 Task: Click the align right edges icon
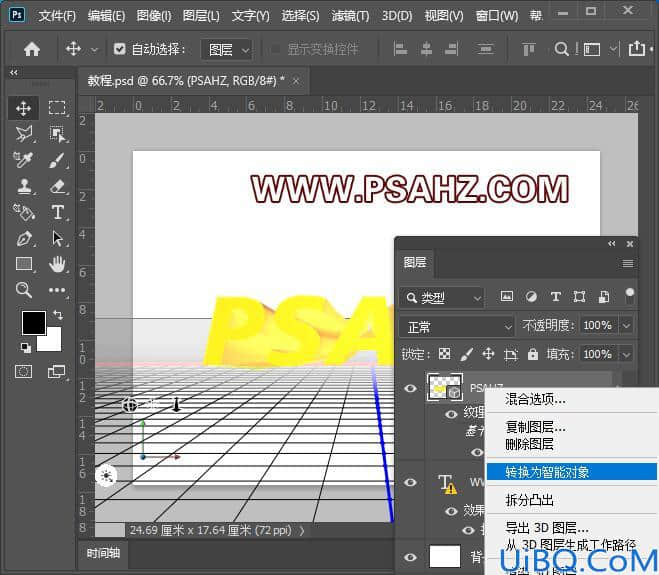[451, 49]
